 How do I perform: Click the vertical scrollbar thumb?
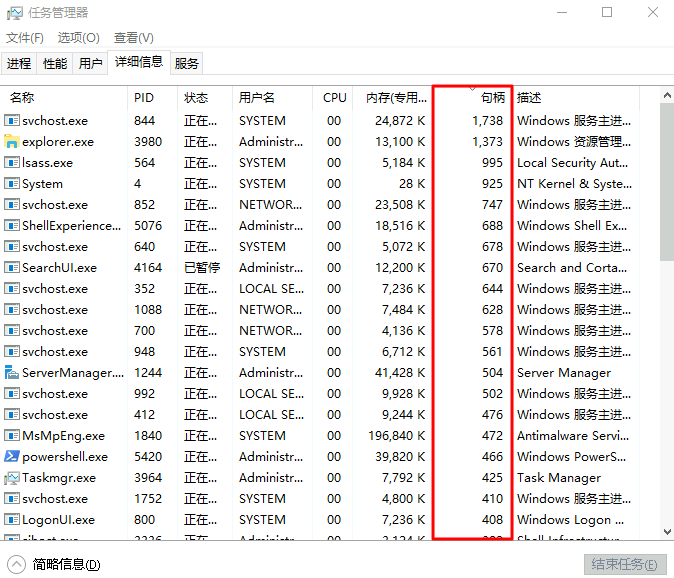(x=667, y=182)
